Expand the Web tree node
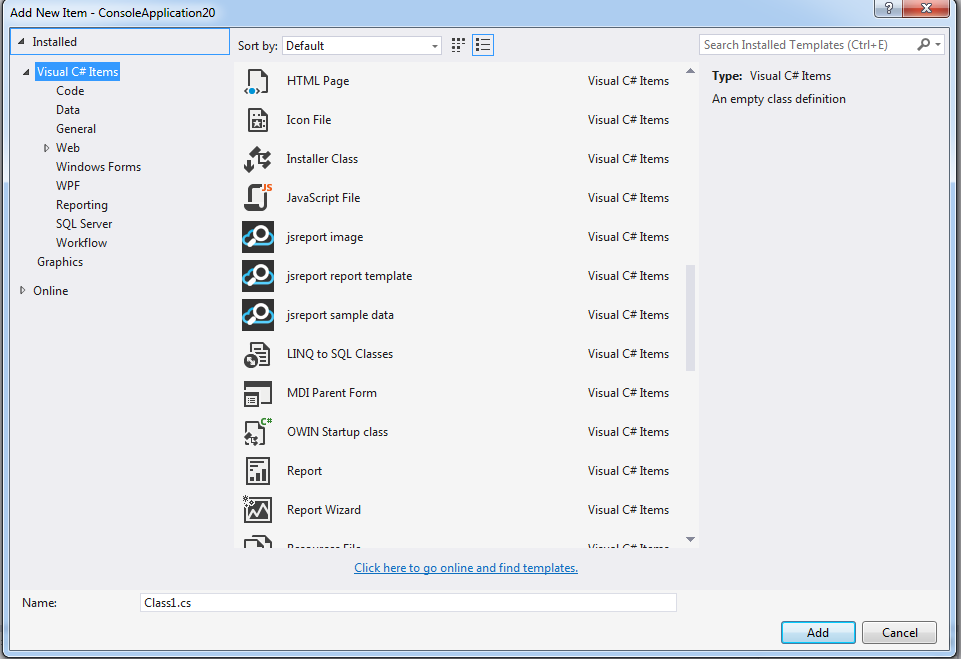 coord(47,148)
